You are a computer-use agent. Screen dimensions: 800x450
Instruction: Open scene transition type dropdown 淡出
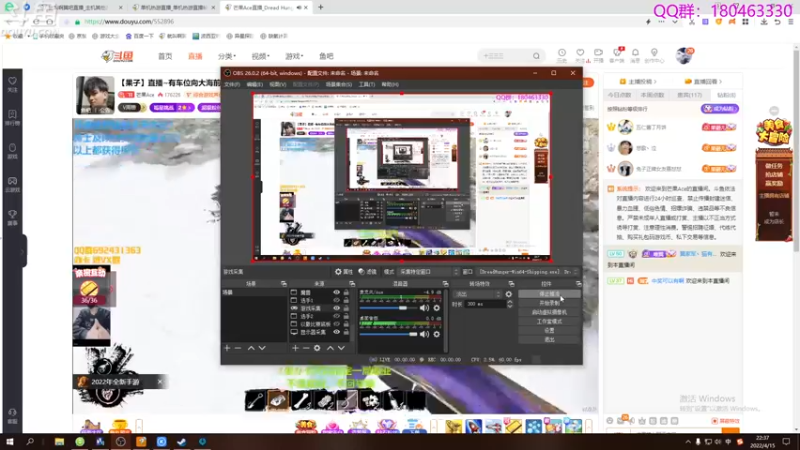tap(478, 294)
